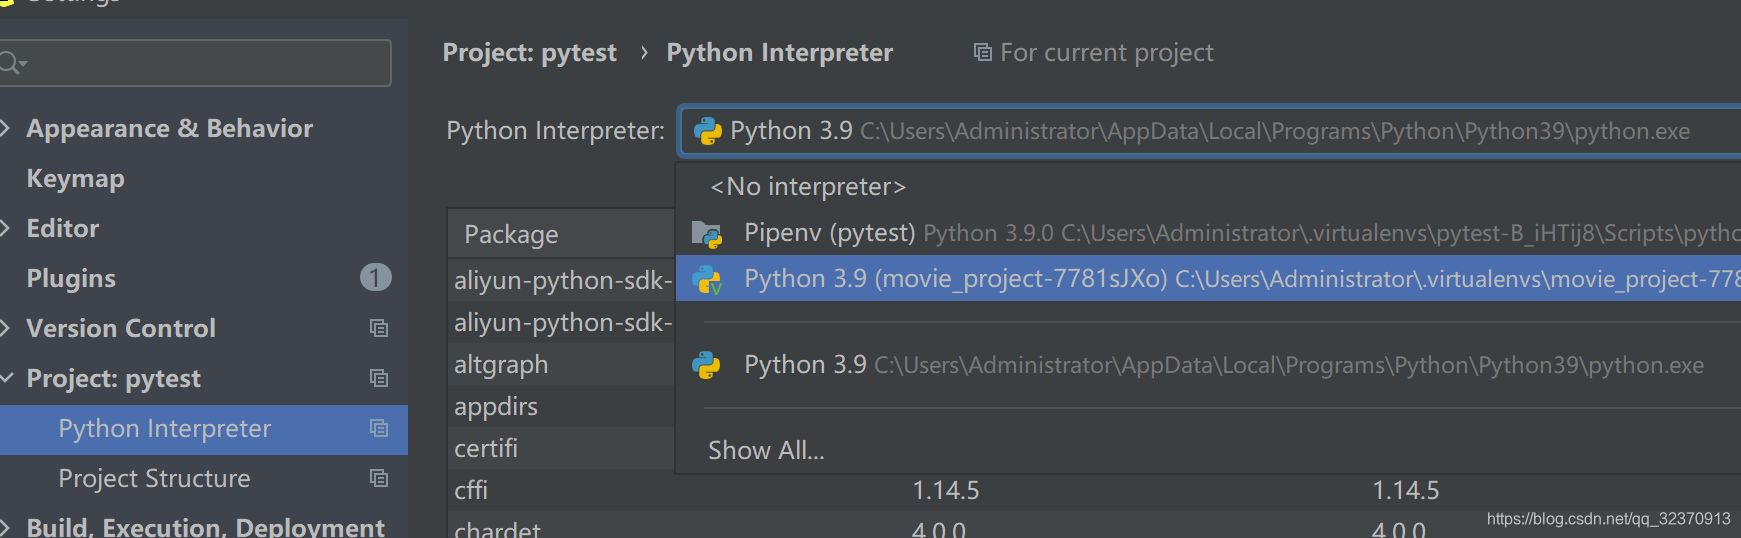This screenshot has height=538, width=1741.
Task: Expand the Appearance & Behavior section
Action: click(x=6, y=128)
